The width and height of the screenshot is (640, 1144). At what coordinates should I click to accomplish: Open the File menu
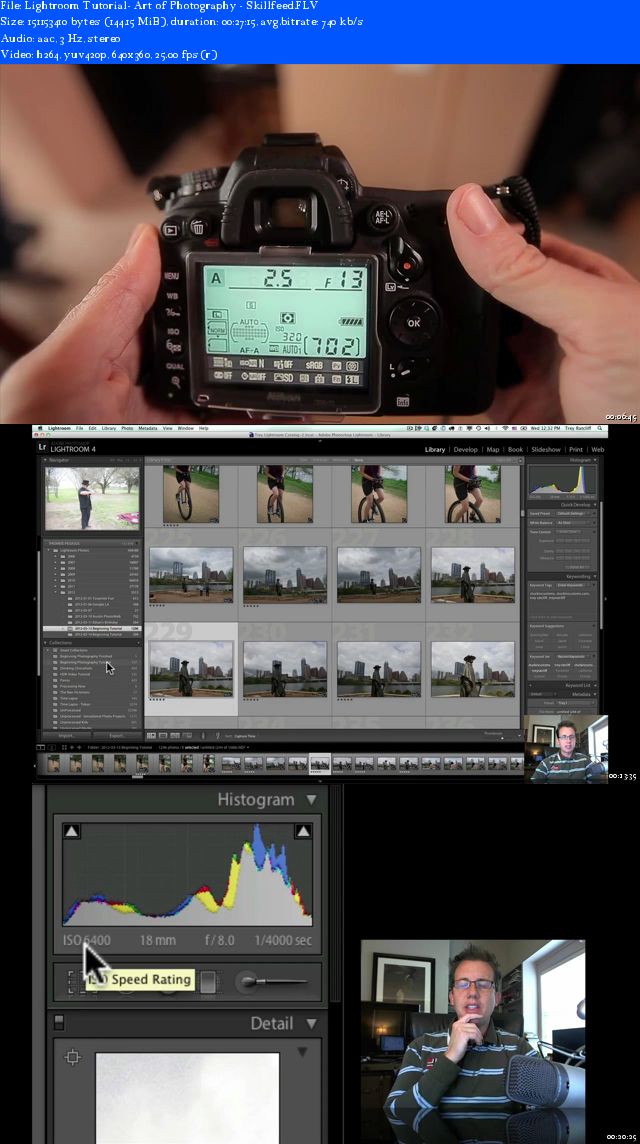tap(80, 428)
